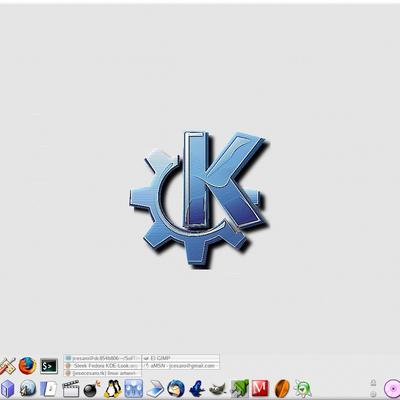Open the blue document pages icon
The height and width of the screenshot is (400, 400).
tap(49, 389)
